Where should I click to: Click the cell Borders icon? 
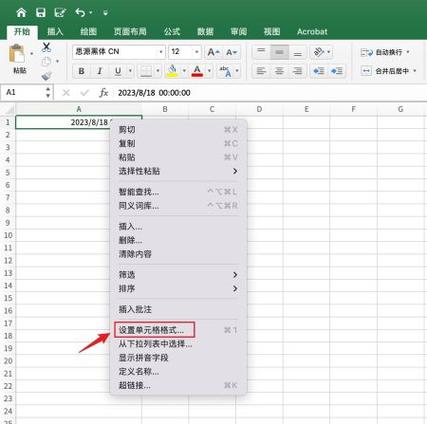146,71
